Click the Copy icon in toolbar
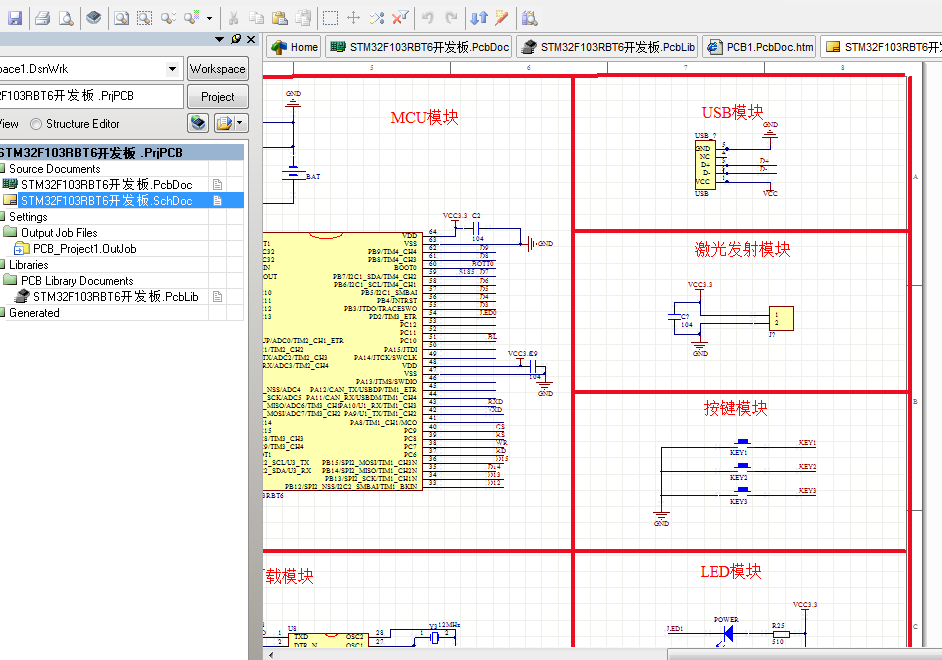This screenshot has width=942, height=660. click(257, 18)
